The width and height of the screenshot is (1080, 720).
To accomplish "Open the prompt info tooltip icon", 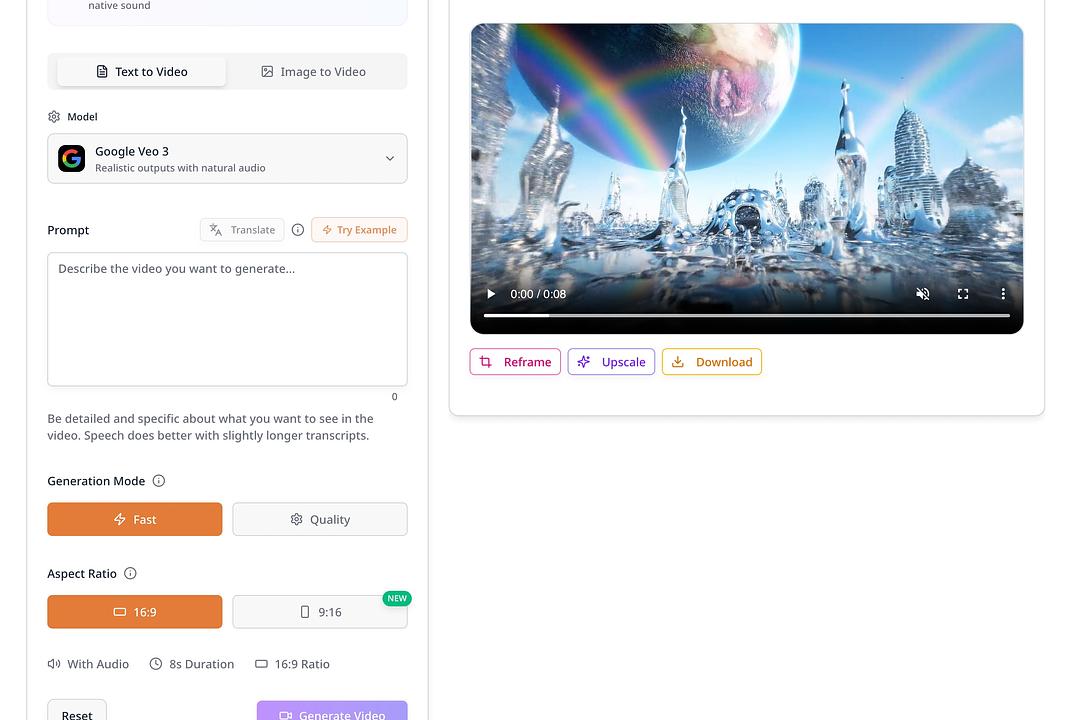I will 298,229.
